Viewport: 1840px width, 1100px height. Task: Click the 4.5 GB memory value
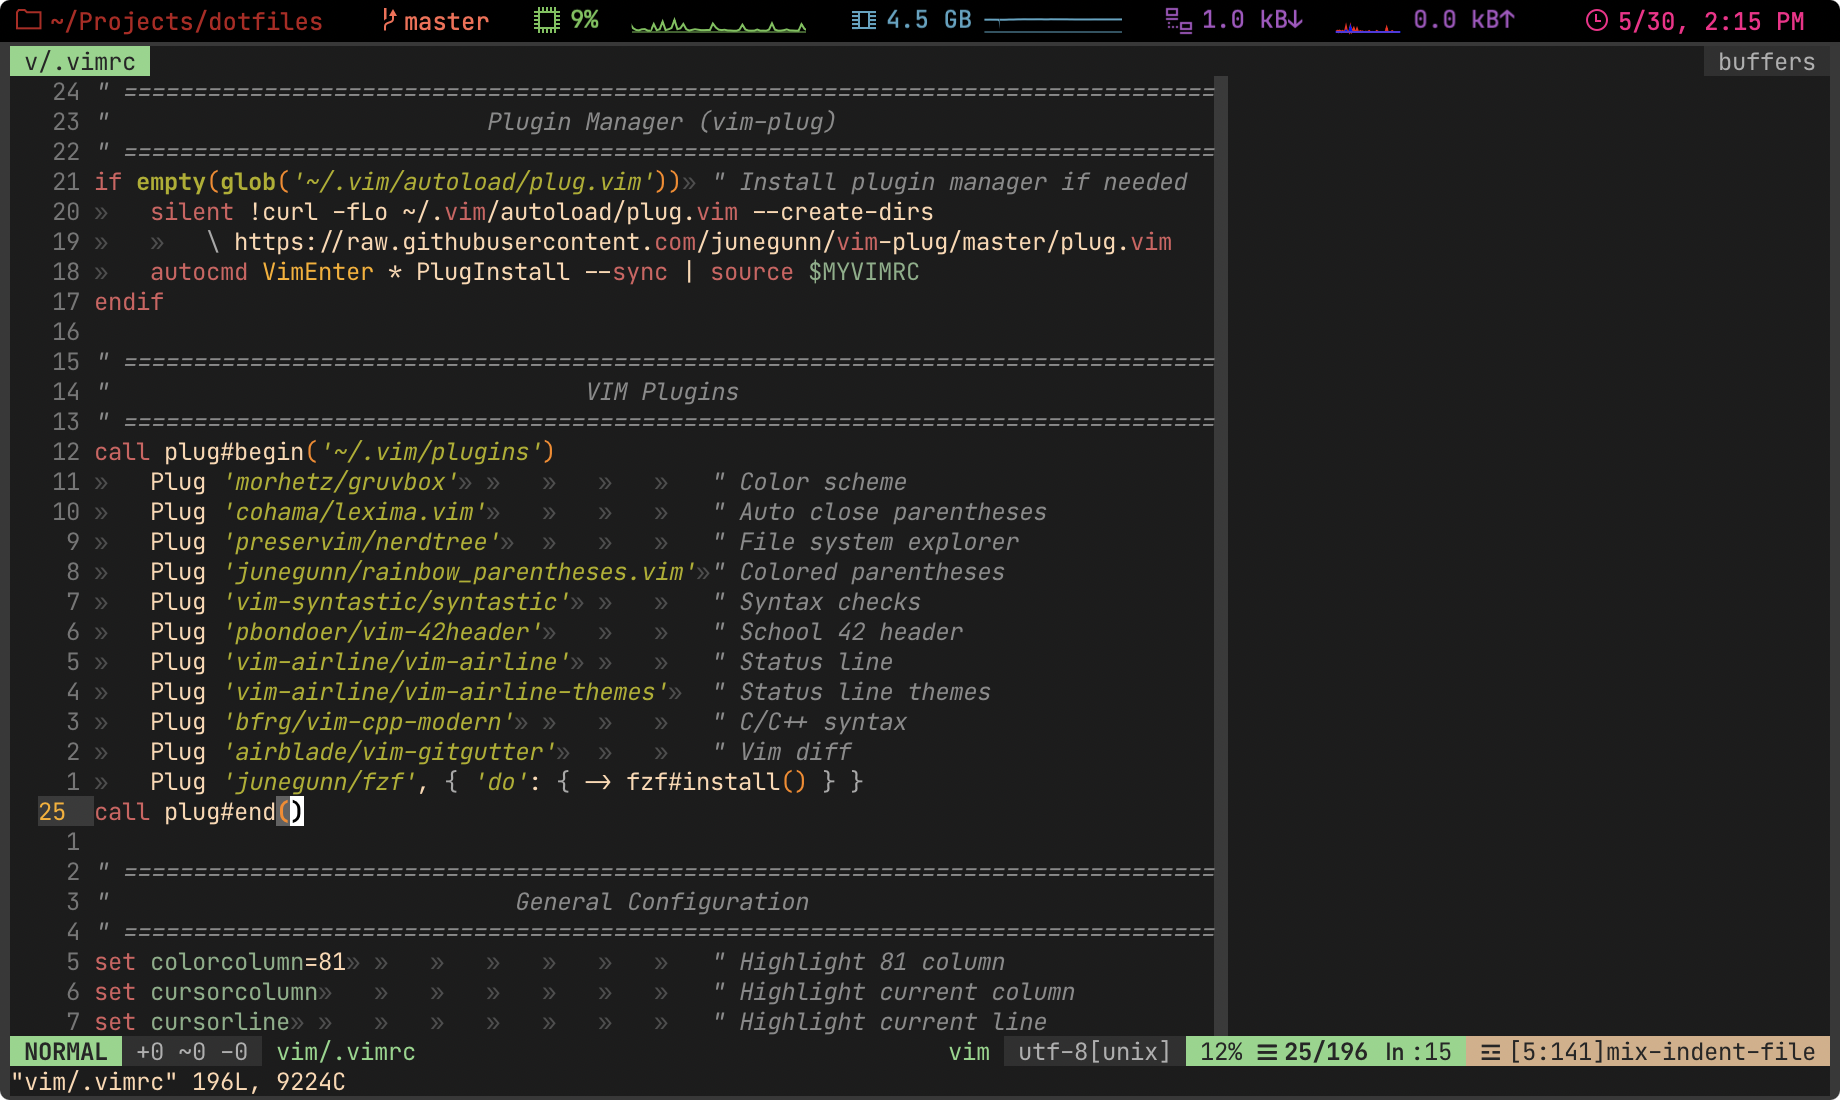929,20
